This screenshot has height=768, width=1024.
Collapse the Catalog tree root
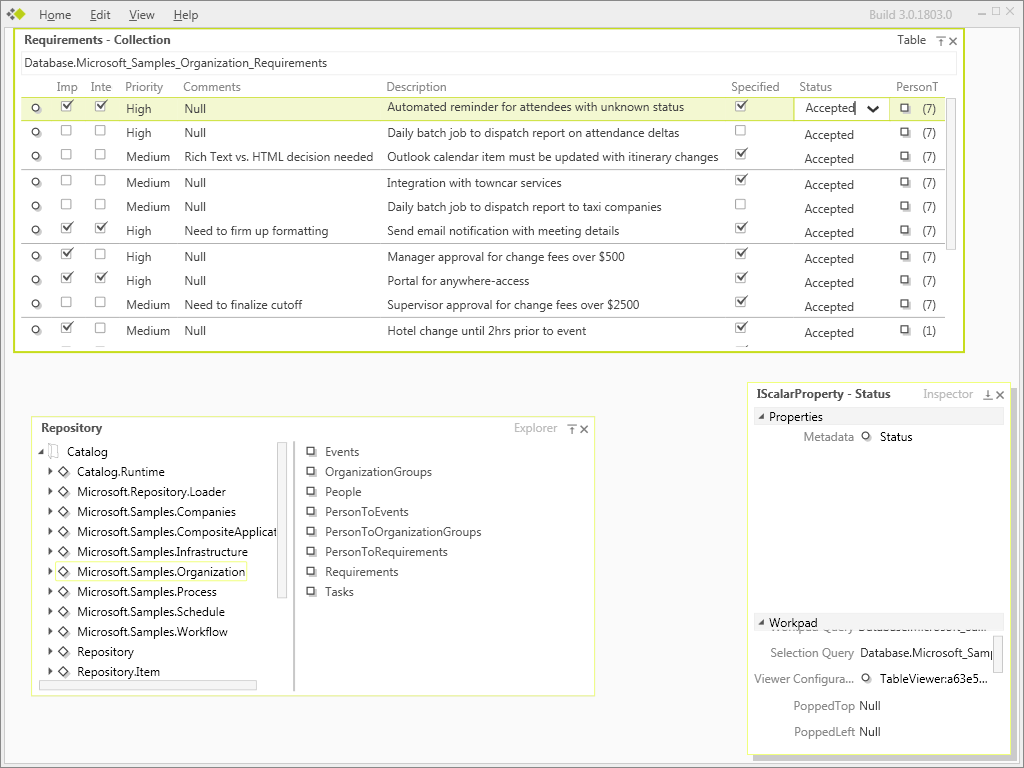pyautogui.click(x=41, y=452)
